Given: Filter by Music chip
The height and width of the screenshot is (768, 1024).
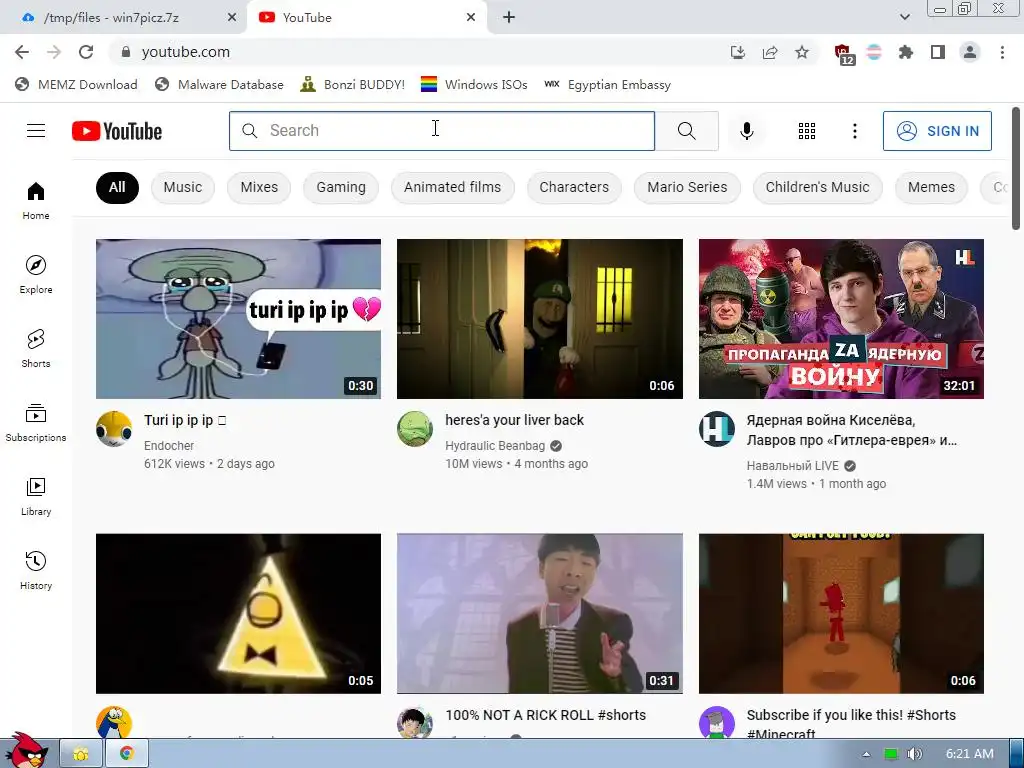Looking at the screenshot, I should pos(183,187).
